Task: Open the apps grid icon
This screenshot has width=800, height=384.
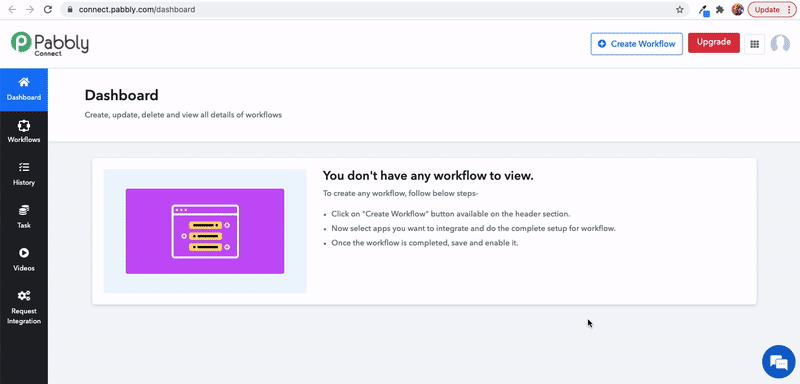Action: click(755, 44)
